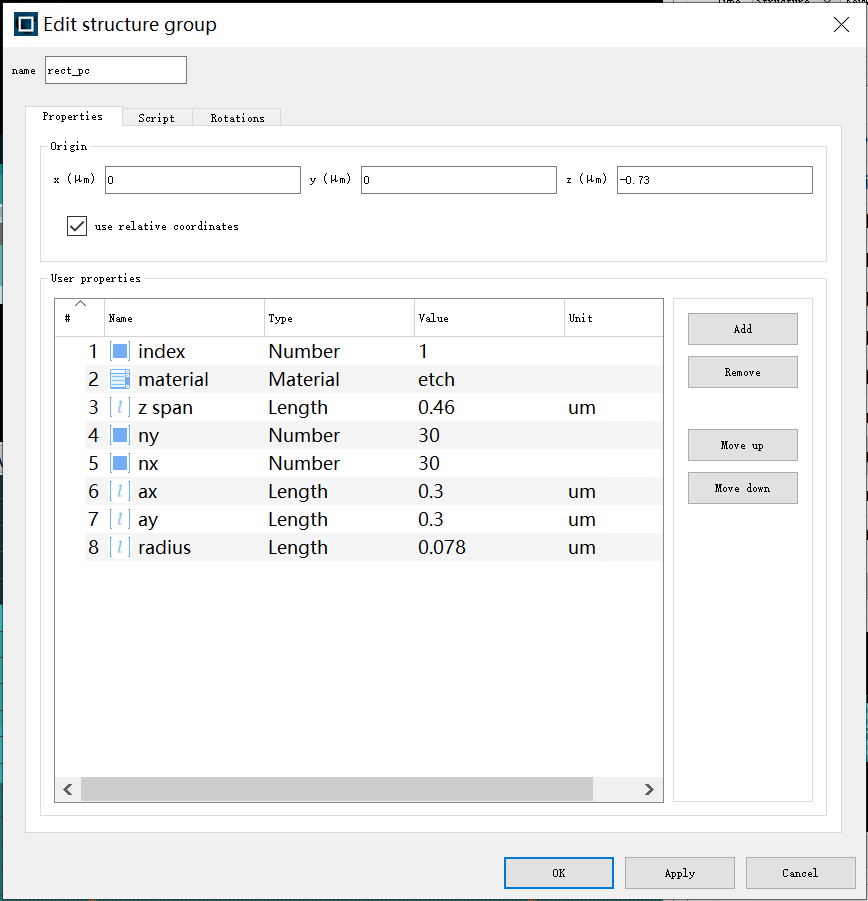Click the name field containing rect_pc
This screenshot has width=868, height=901.
click(116, 70)
